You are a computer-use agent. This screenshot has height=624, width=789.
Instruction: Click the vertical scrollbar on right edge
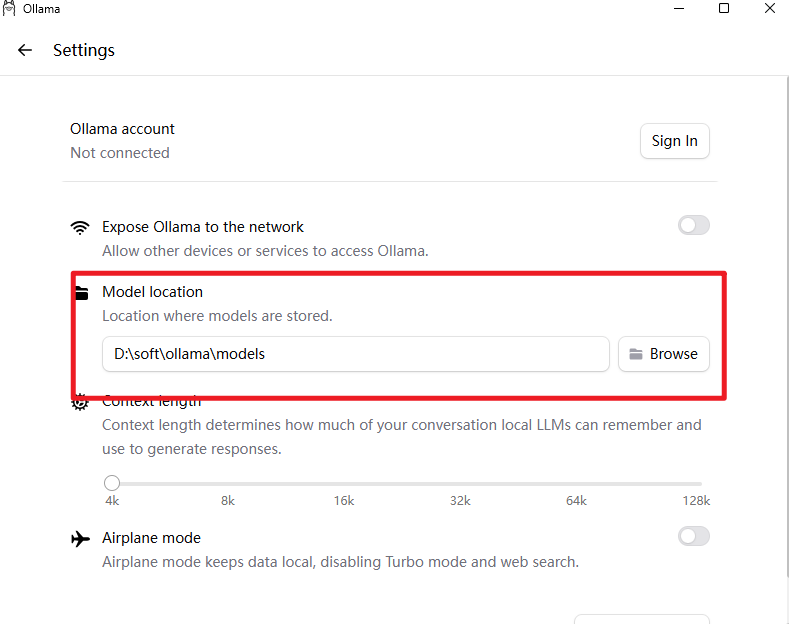pyautogui.click(x=787, y=327)
